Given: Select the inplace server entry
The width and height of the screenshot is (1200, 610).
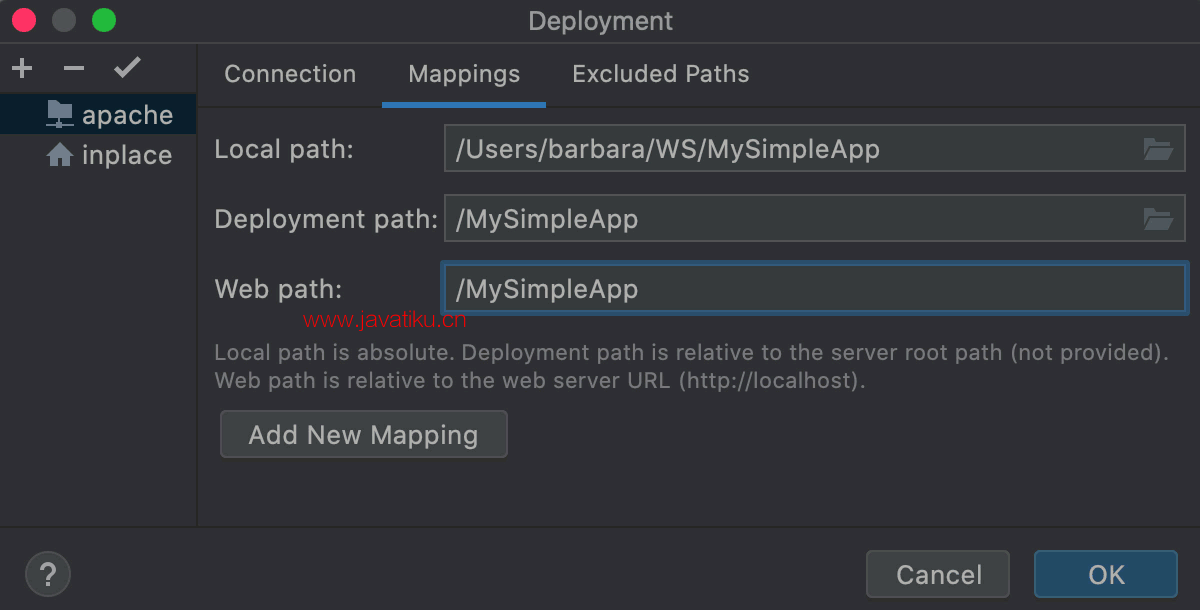Looking at the screenshot, I should [98, 155].
